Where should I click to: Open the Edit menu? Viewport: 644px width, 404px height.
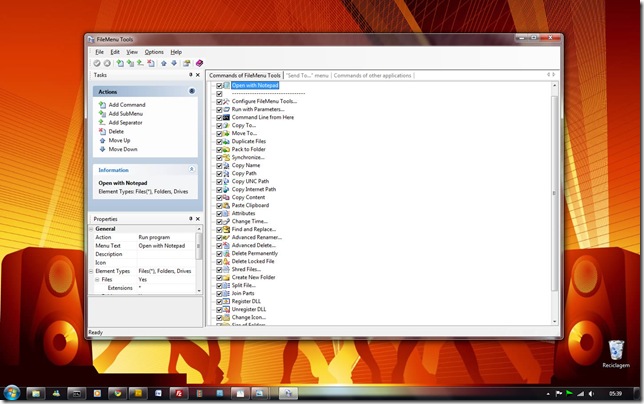(x=115, y=52)
